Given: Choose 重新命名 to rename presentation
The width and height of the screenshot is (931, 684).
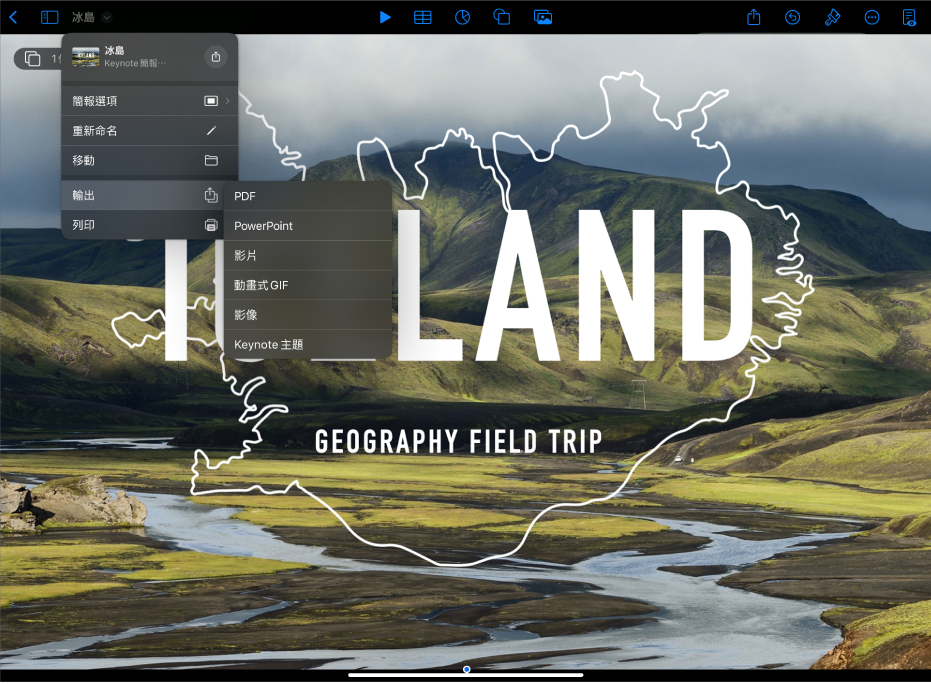Looking at the screenshot, I should tap(150, 131).
